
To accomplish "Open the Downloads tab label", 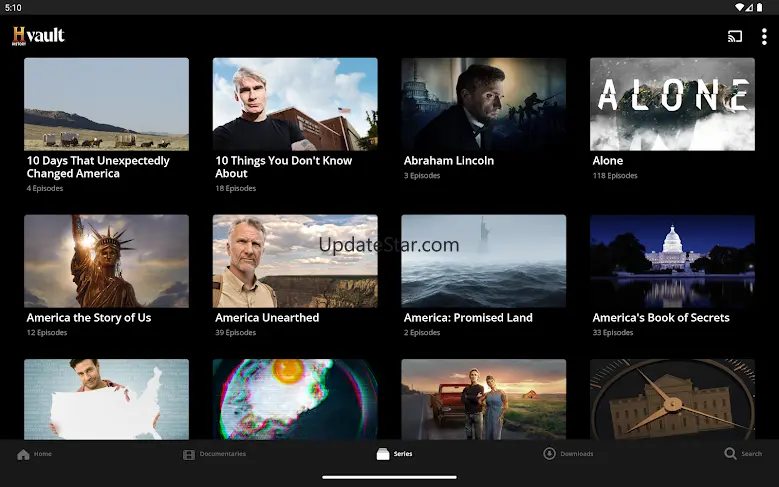I will [x=577, y=454].
